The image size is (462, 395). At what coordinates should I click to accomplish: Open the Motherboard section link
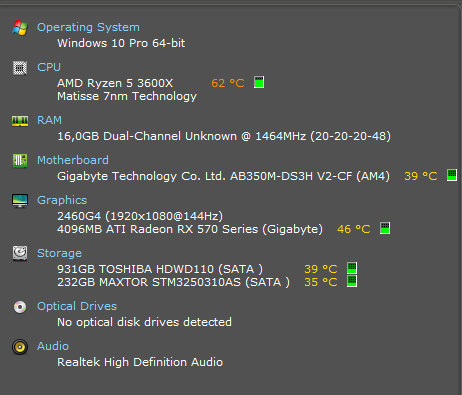[73, 160]
